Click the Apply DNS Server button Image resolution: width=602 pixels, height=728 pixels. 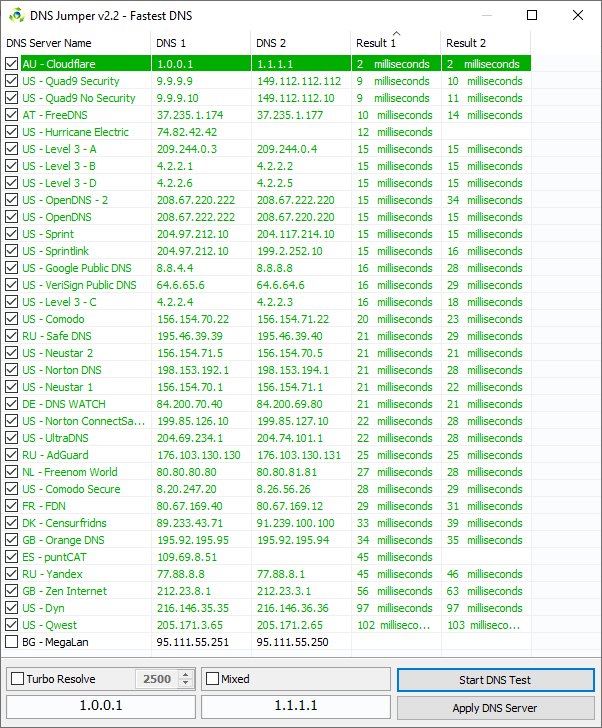(496, 708)
